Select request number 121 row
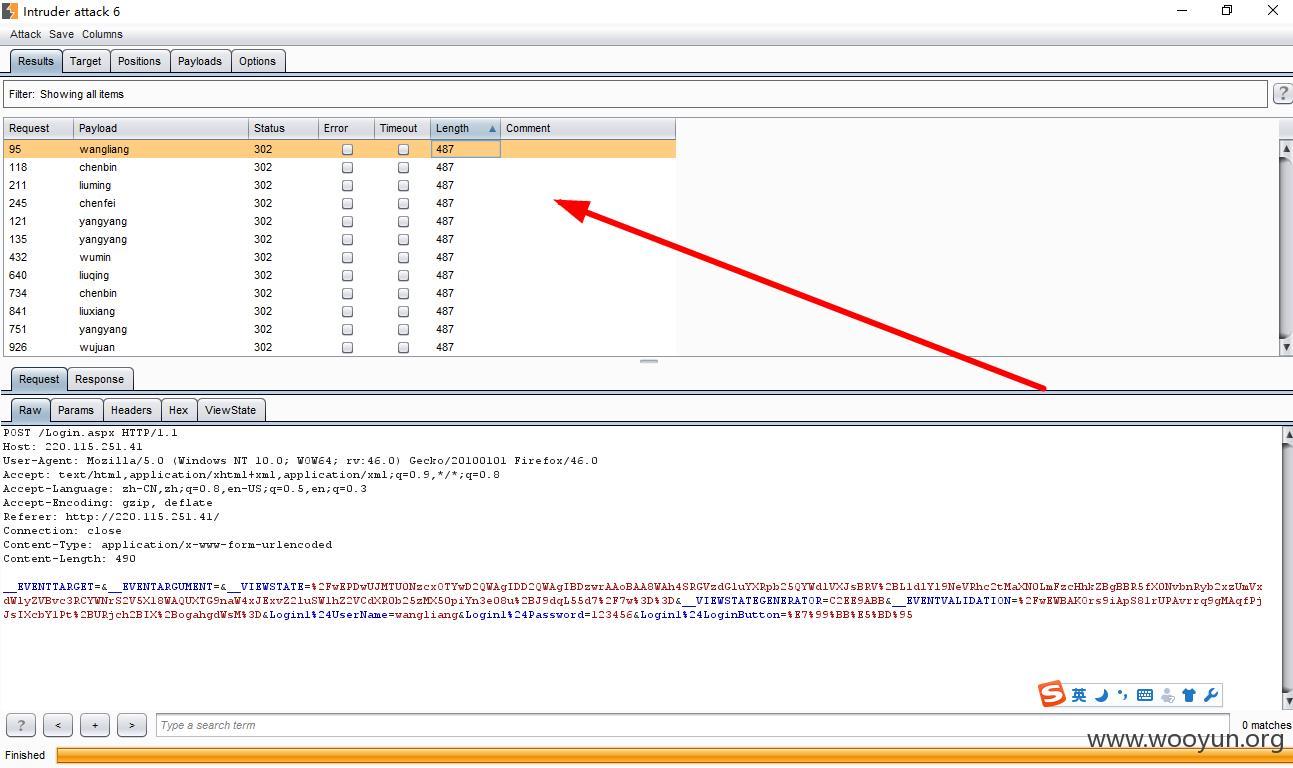1293x768 pixels. [339, 221]
